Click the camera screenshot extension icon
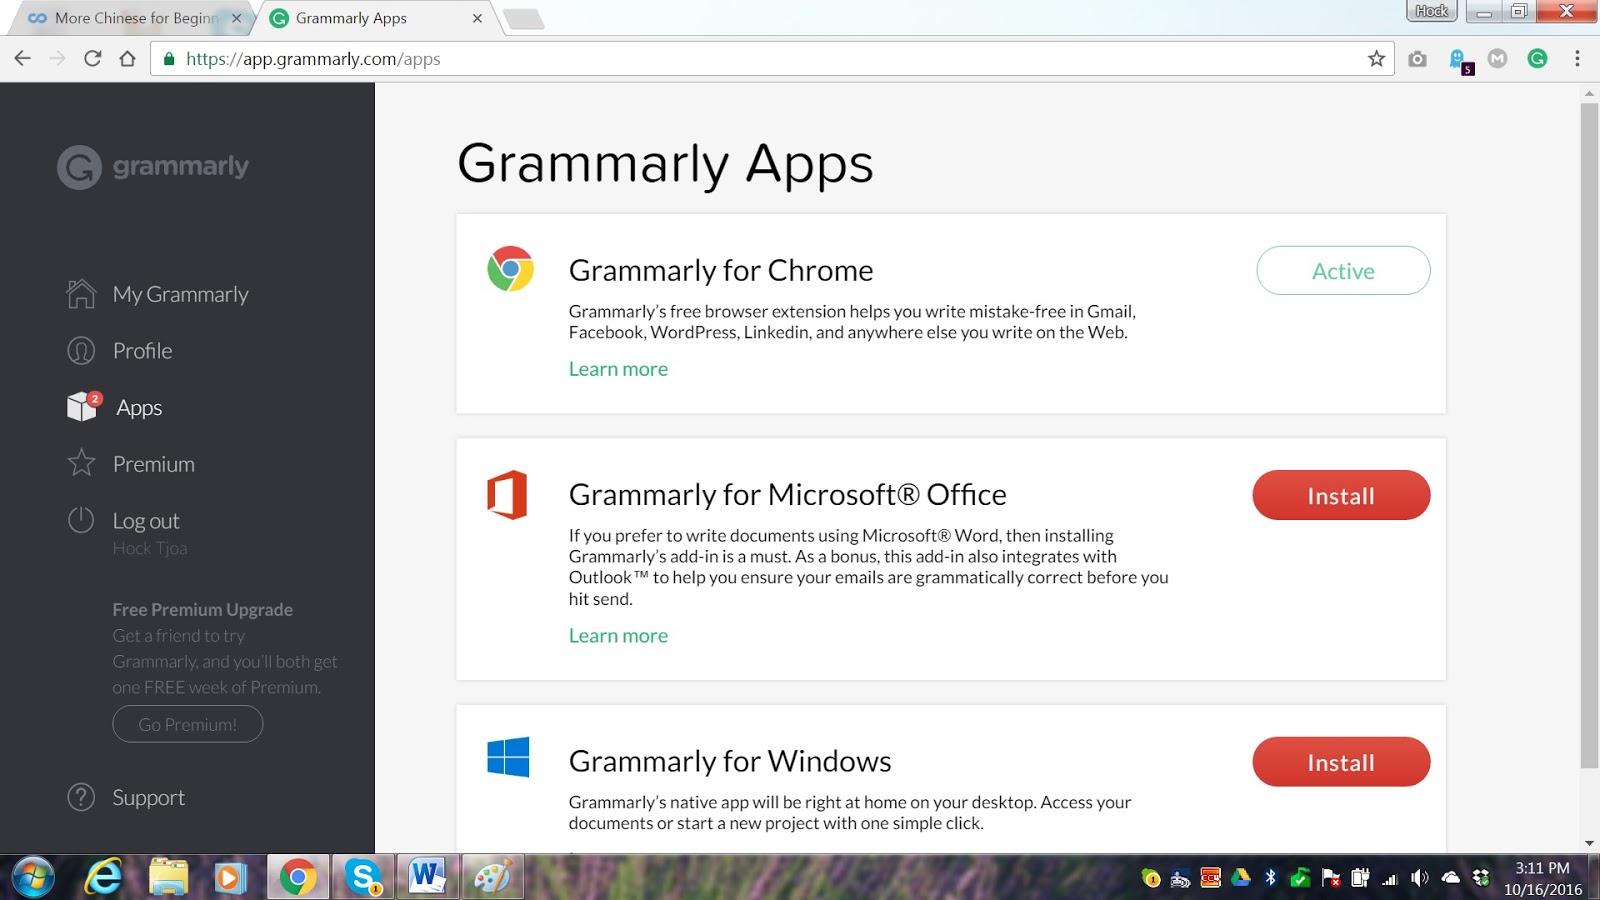The height and width of the screenshot is (900, 1600). point(1417,59)
